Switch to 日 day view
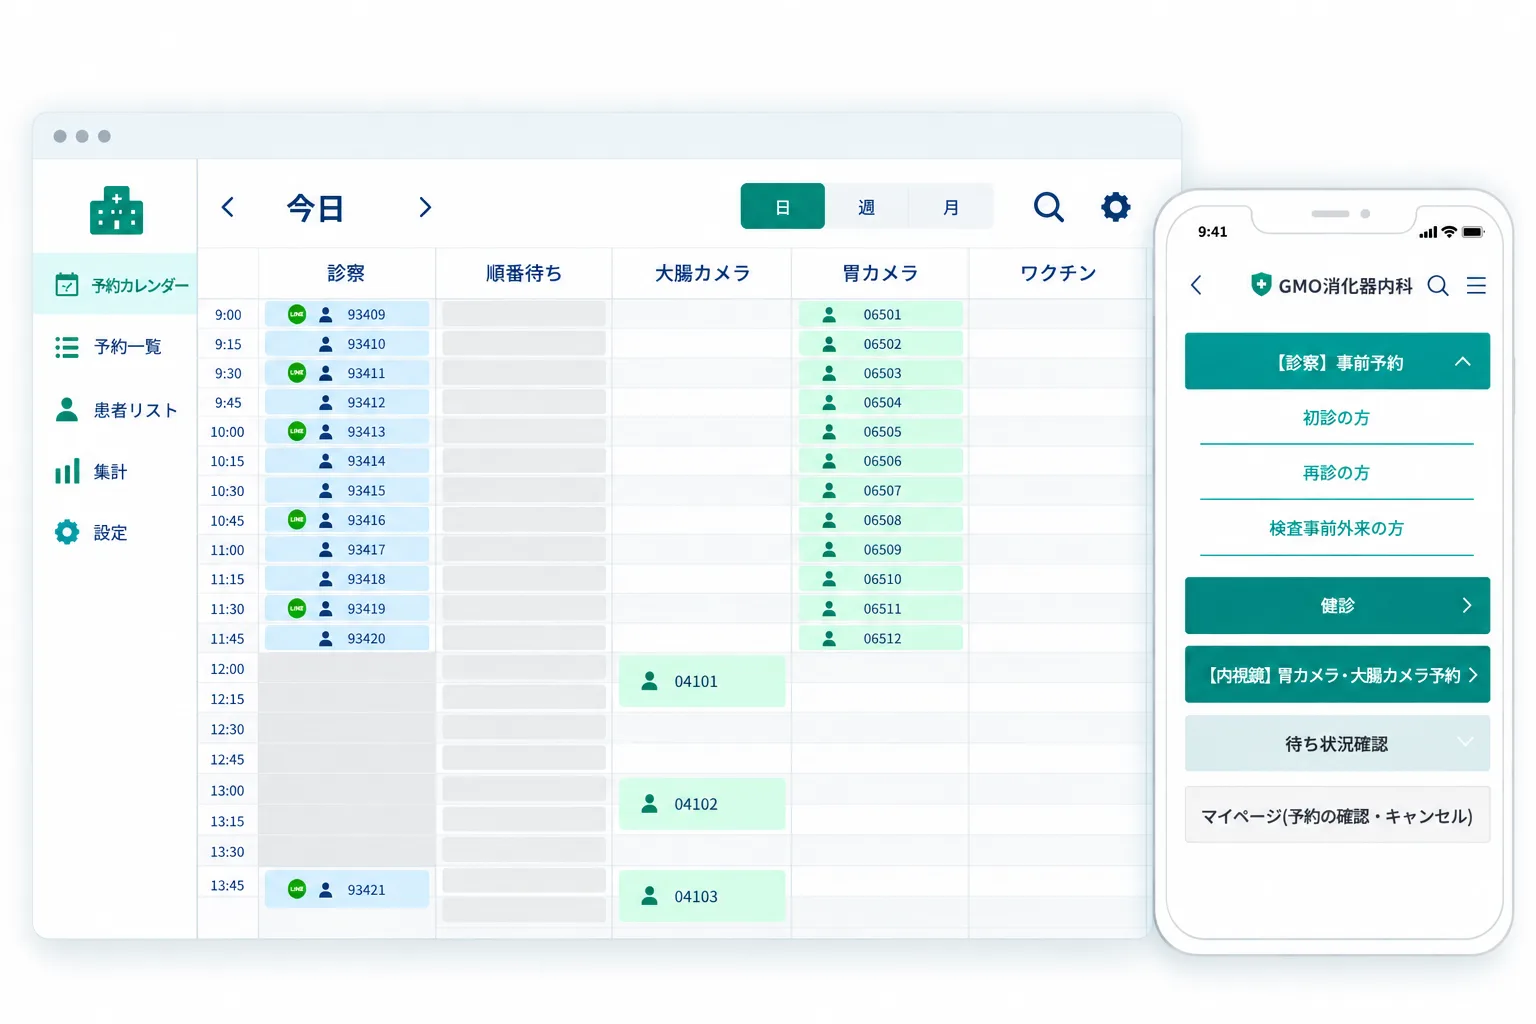 pyautogui.click(x=782, y=206)
